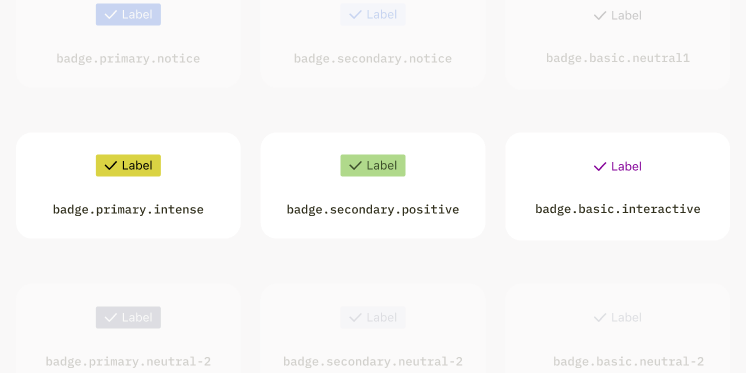Click the badge.basic.interactive caption
Screen dimensions: 746x373
click(x=618, y=209)
